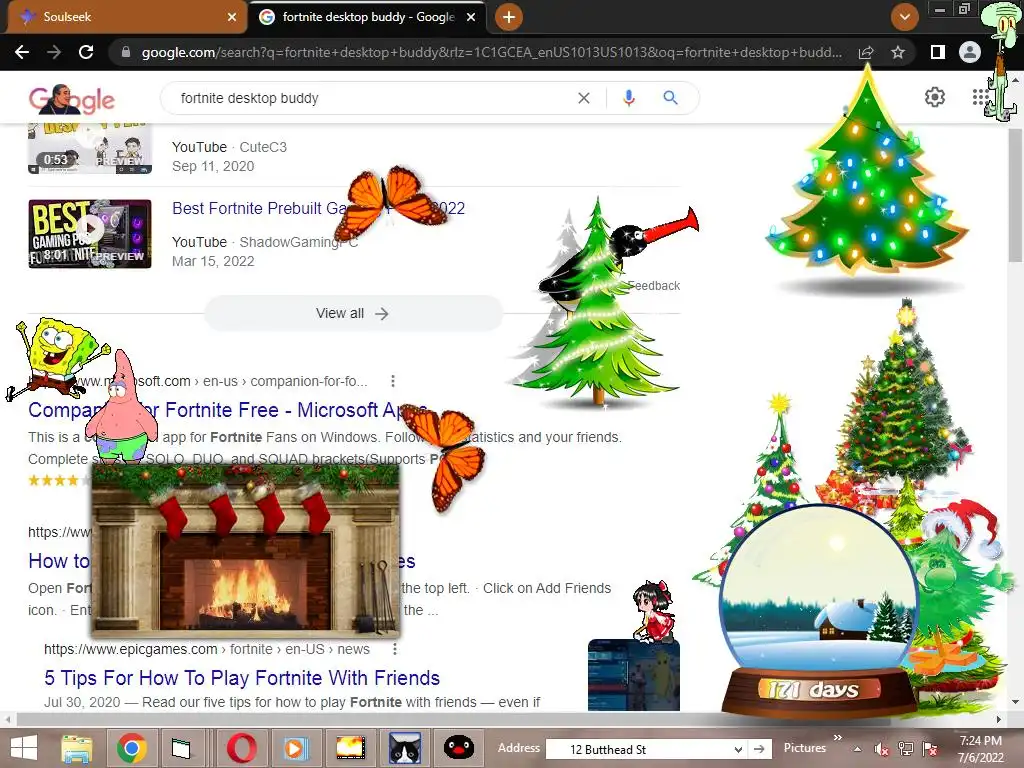Click the URL in the address bar
The image size is (1024, 768).
click(491, 52)
